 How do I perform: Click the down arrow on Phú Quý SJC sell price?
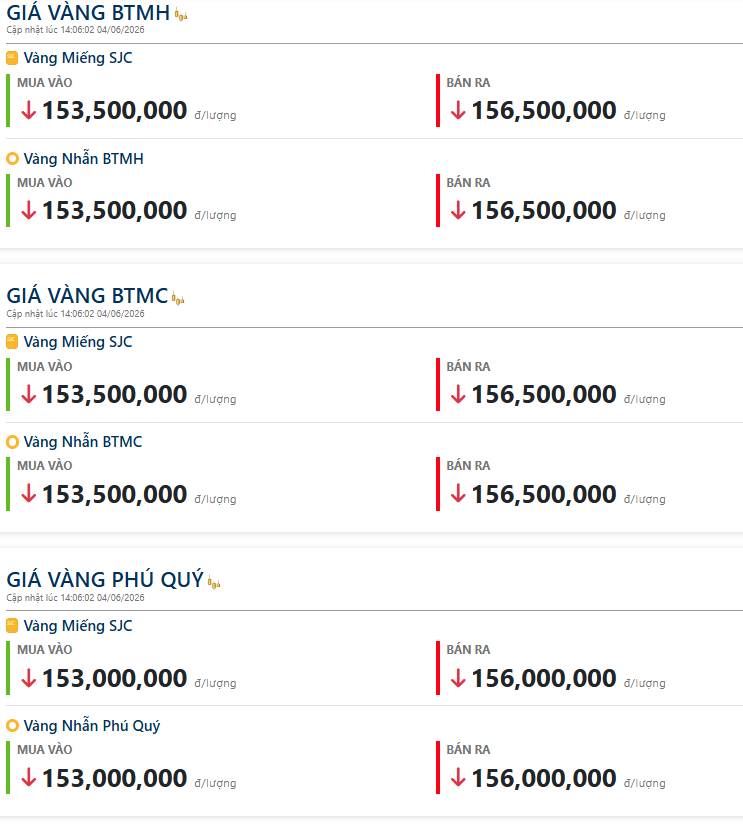pyautogui.click(x=458, y=678)
